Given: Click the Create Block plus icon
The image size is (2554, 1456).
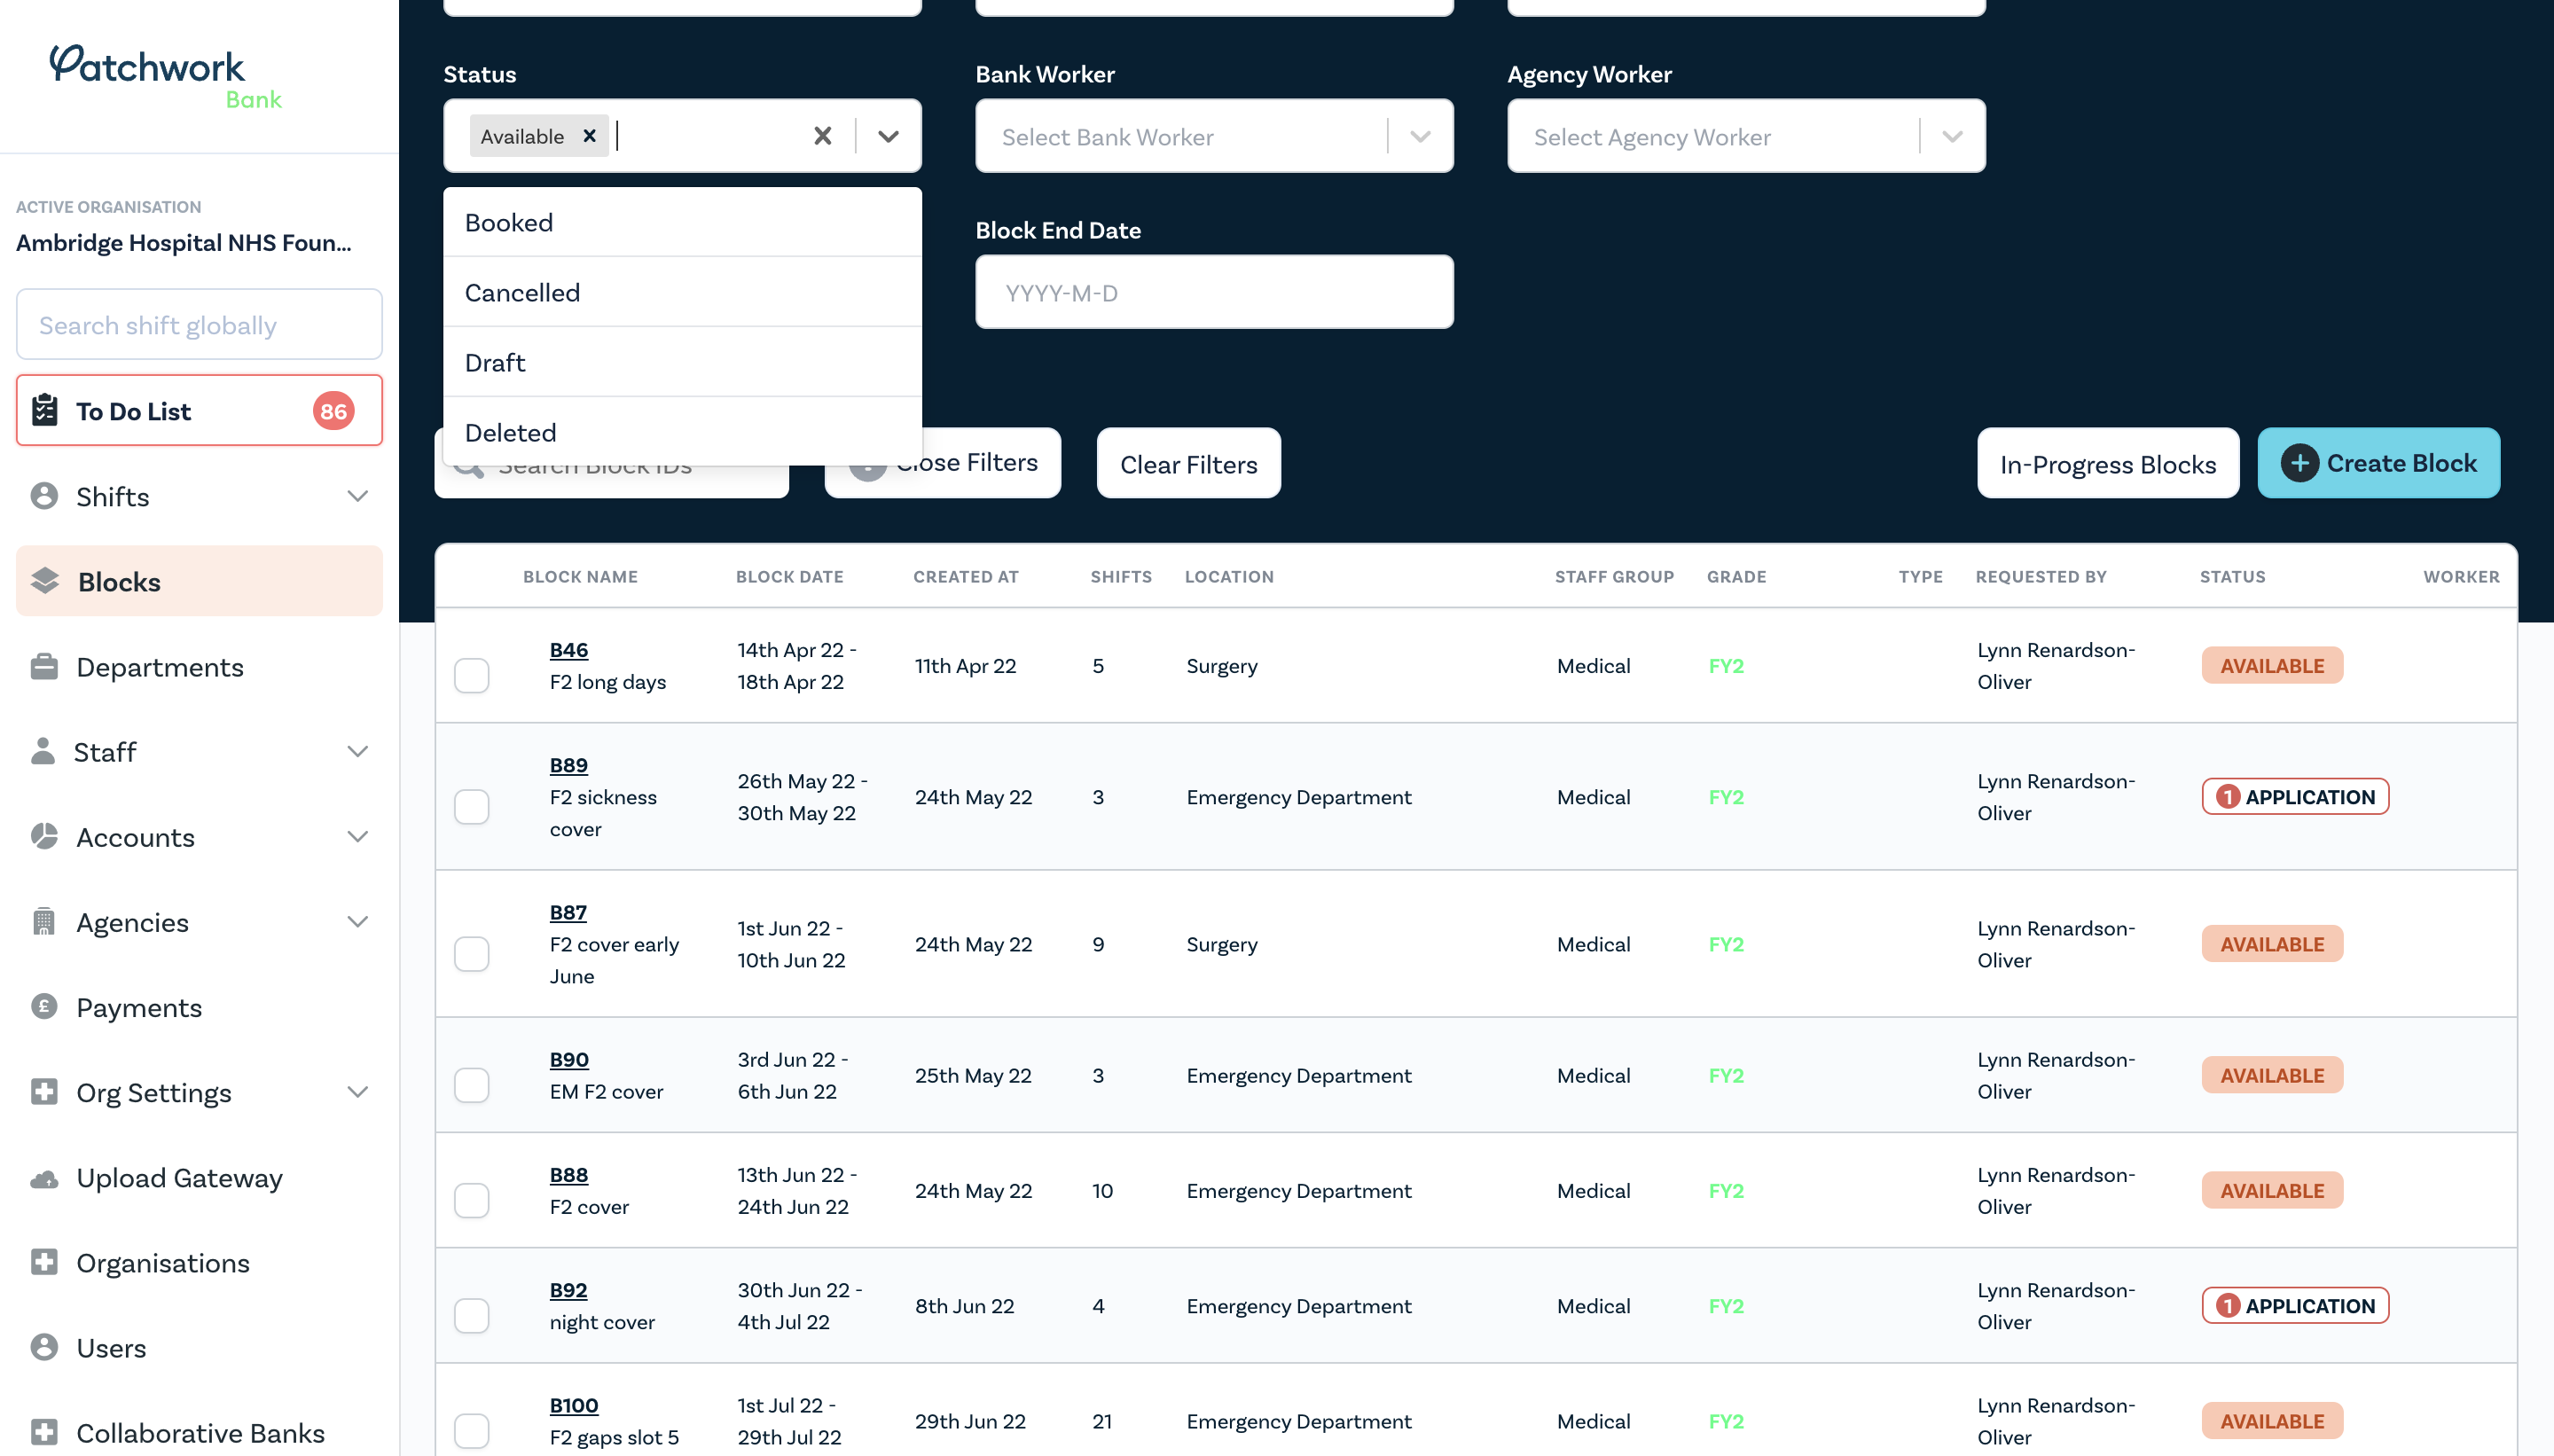Looking at the screenshot, I should coord(2299,463).
